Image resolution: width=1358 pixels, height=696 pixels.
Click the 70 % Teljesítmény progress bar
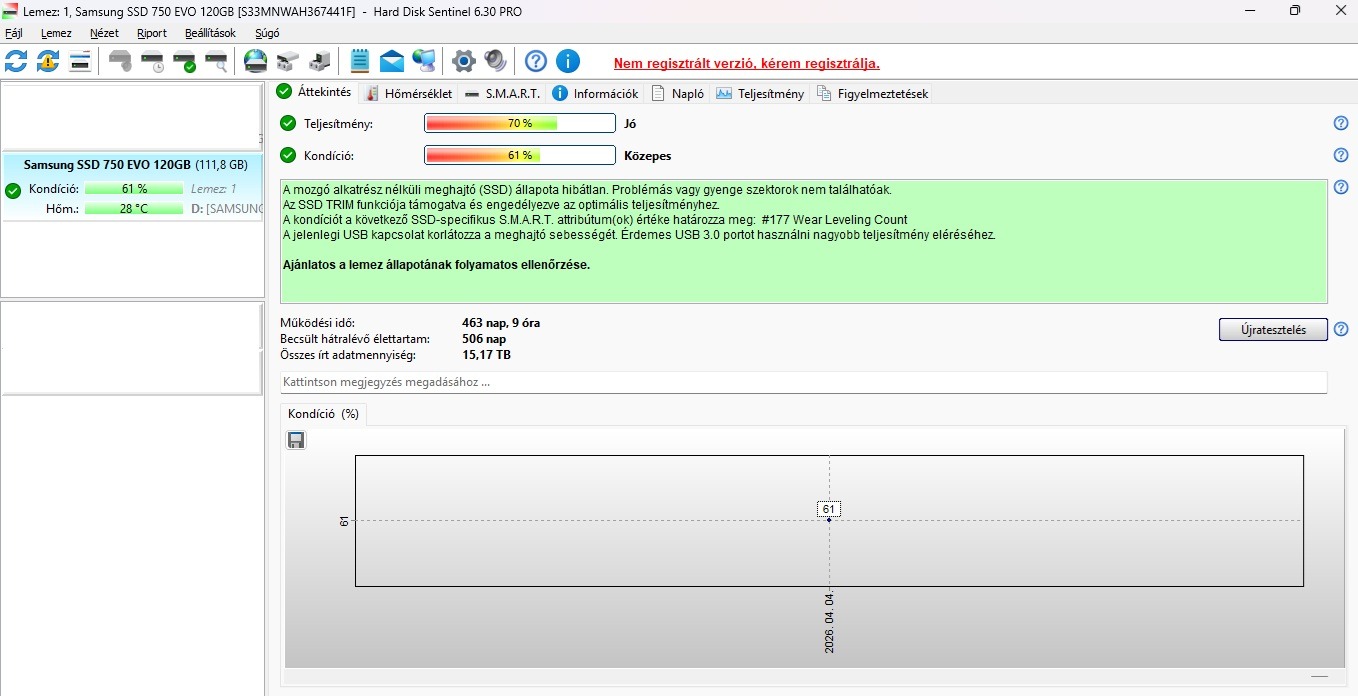[x=520, y=123]
